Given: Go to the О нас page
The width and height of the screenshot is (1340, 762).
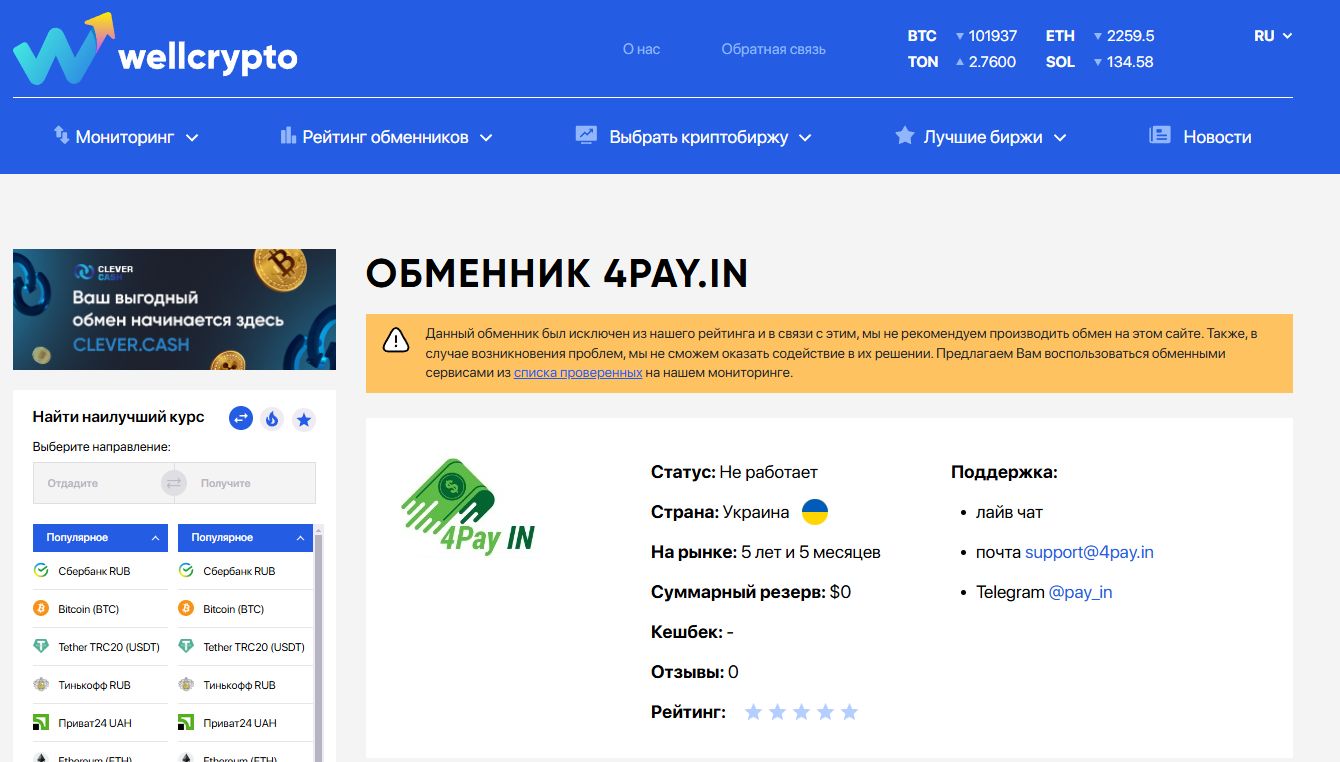Looking at the screenshot, I should (x=641, y=49).
